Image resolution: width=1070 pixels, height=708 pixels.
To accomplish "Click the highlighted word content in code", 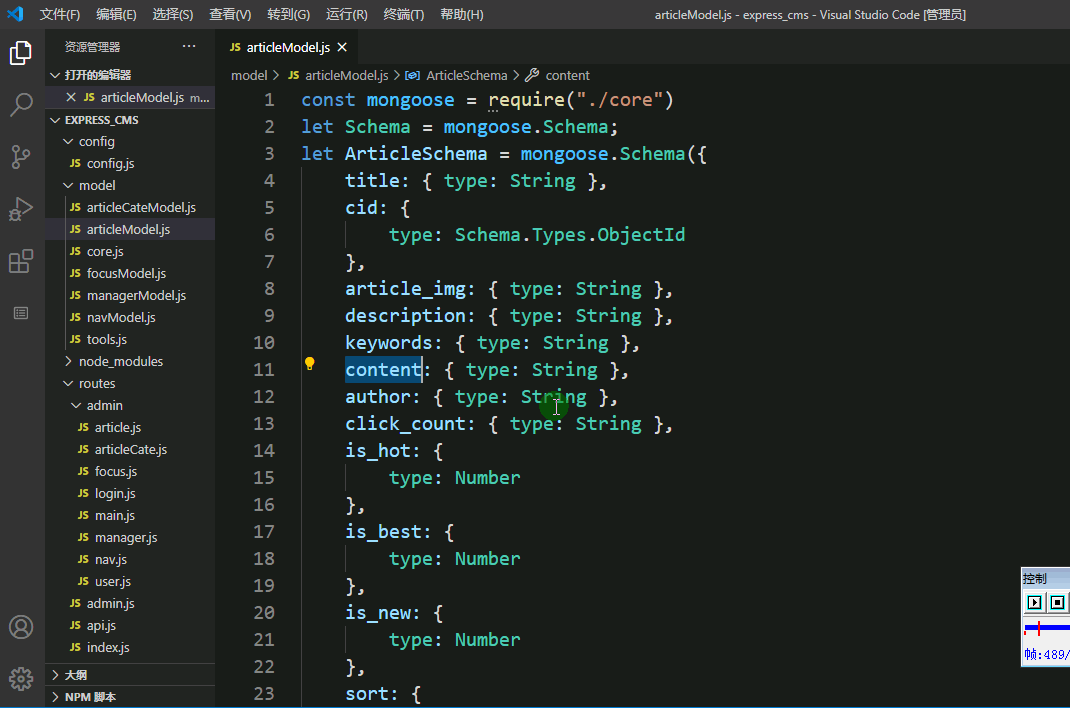I will coord(383,370).
